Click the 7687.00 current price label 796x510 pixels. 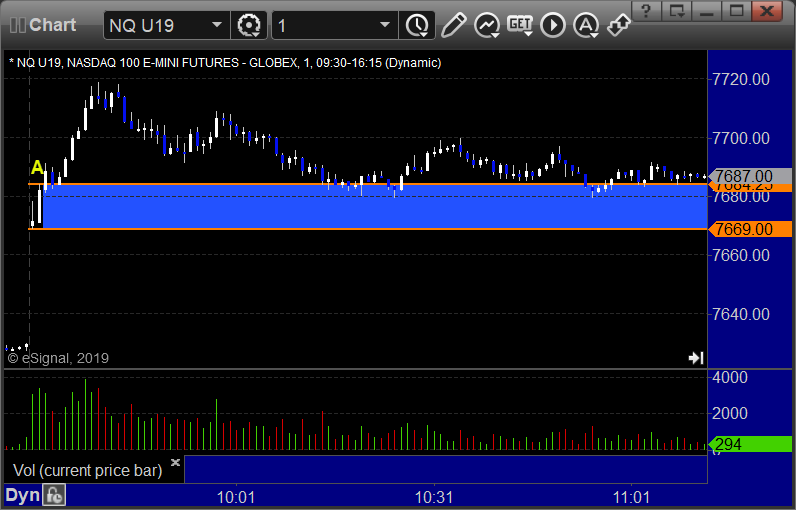coord(750,176)
